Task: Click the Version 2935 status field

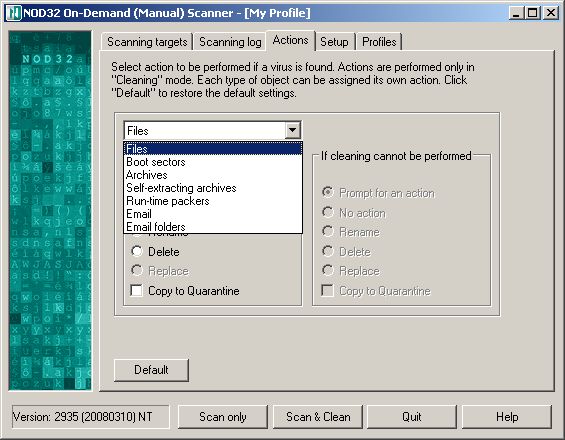Action: tap(90, 417)
